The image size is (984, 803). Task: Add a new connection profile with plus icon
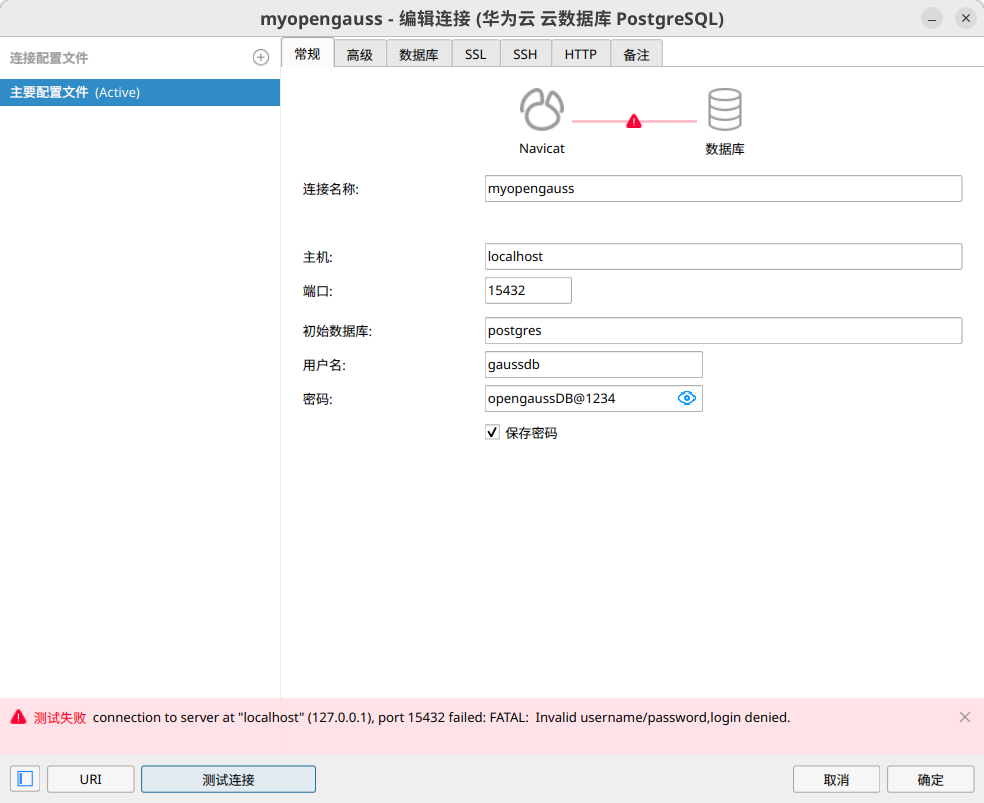tap(260, 58)
